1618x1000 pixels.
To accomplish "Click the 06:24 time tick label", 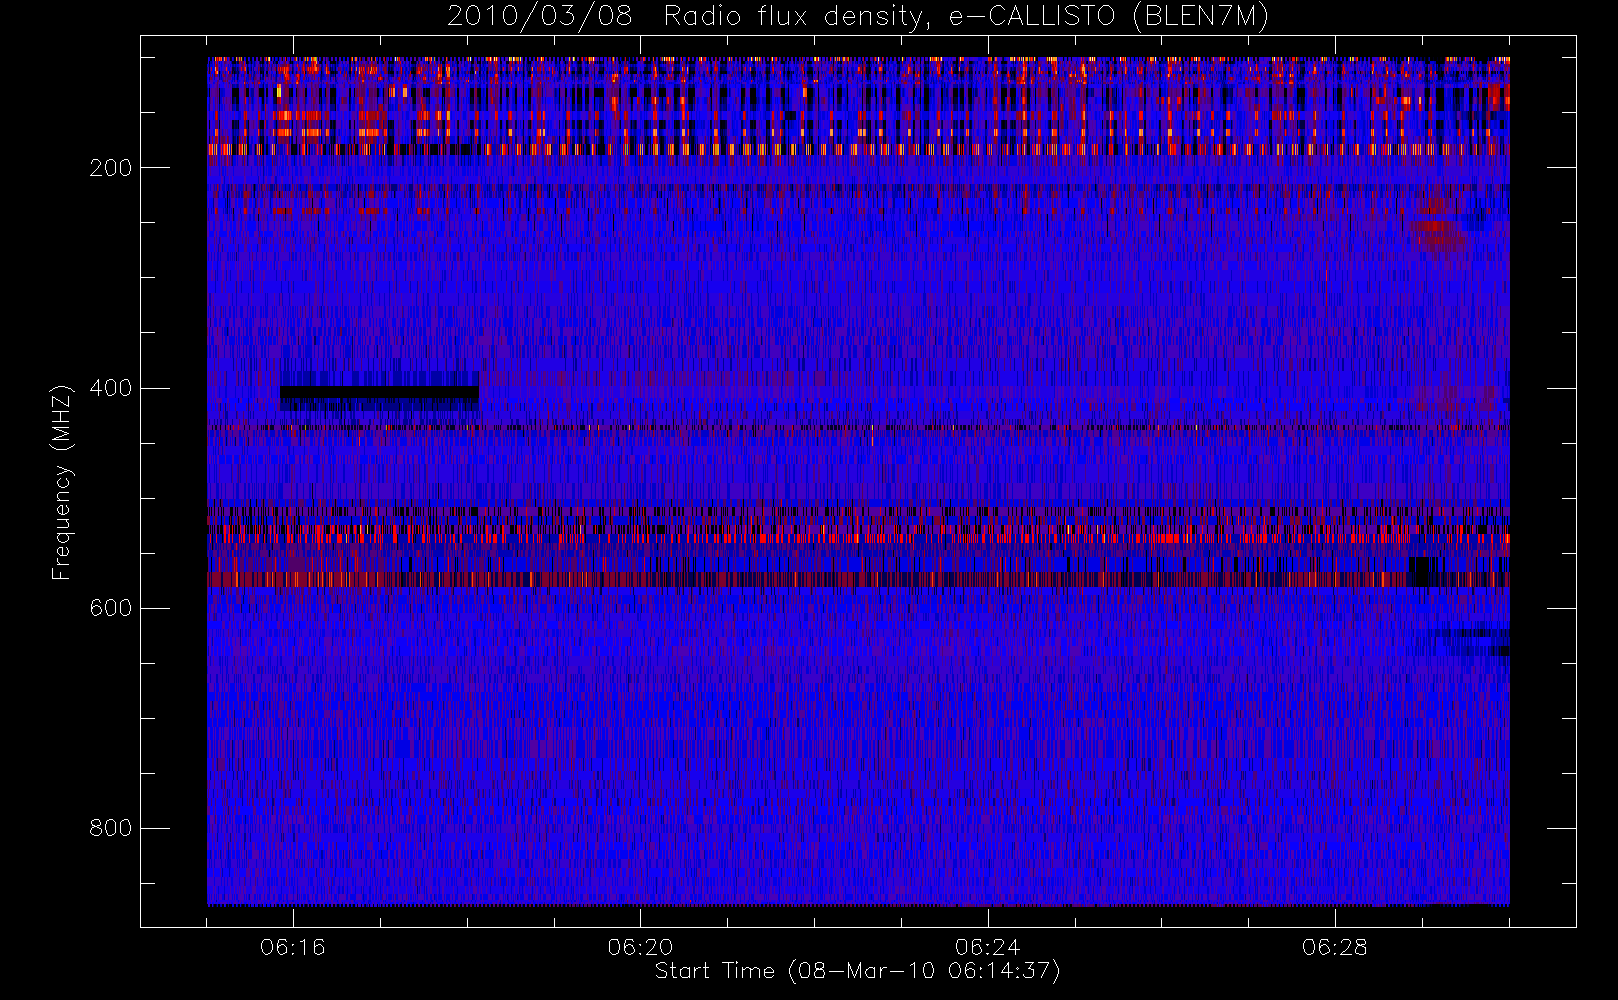I will click(987, 947).
